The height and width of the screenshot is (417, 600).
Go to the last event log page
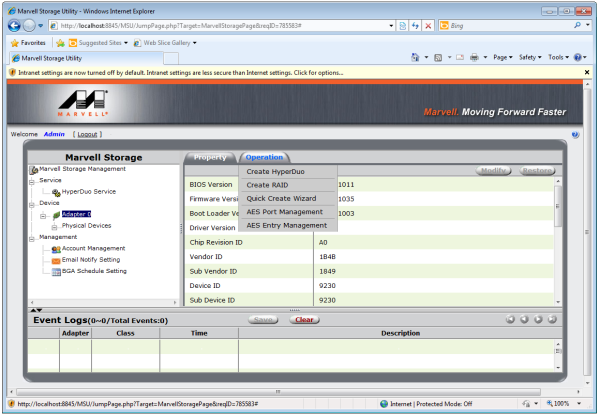[x=552, y=319]
